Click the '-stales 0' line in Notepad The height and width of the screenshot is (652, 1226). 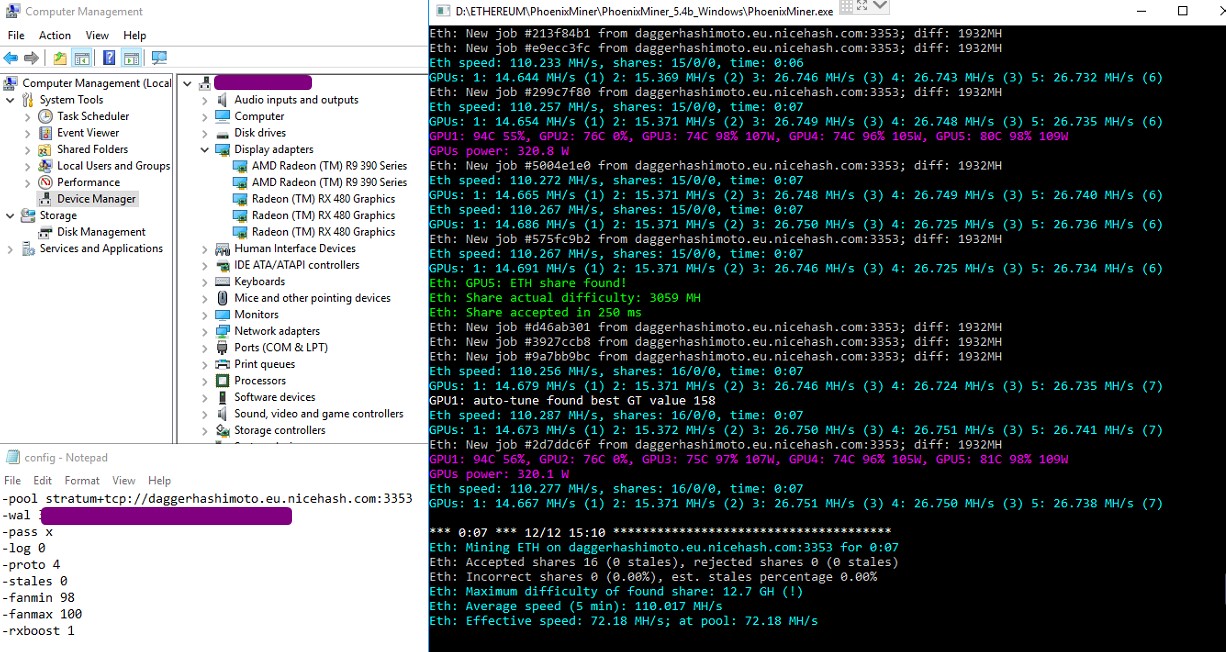(x=35, y=581)
